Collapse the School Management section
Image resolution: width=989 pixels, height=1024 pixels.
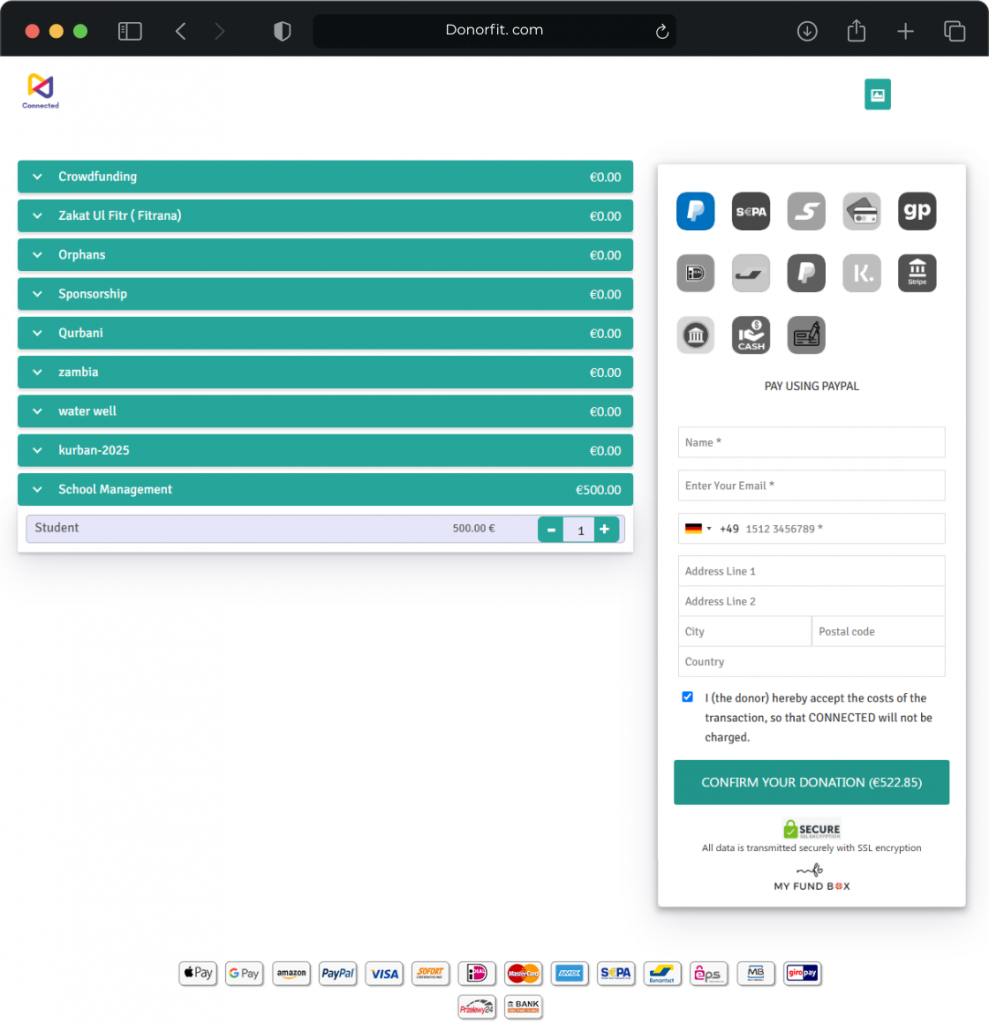pyautogui.click(x=325, y=490)
